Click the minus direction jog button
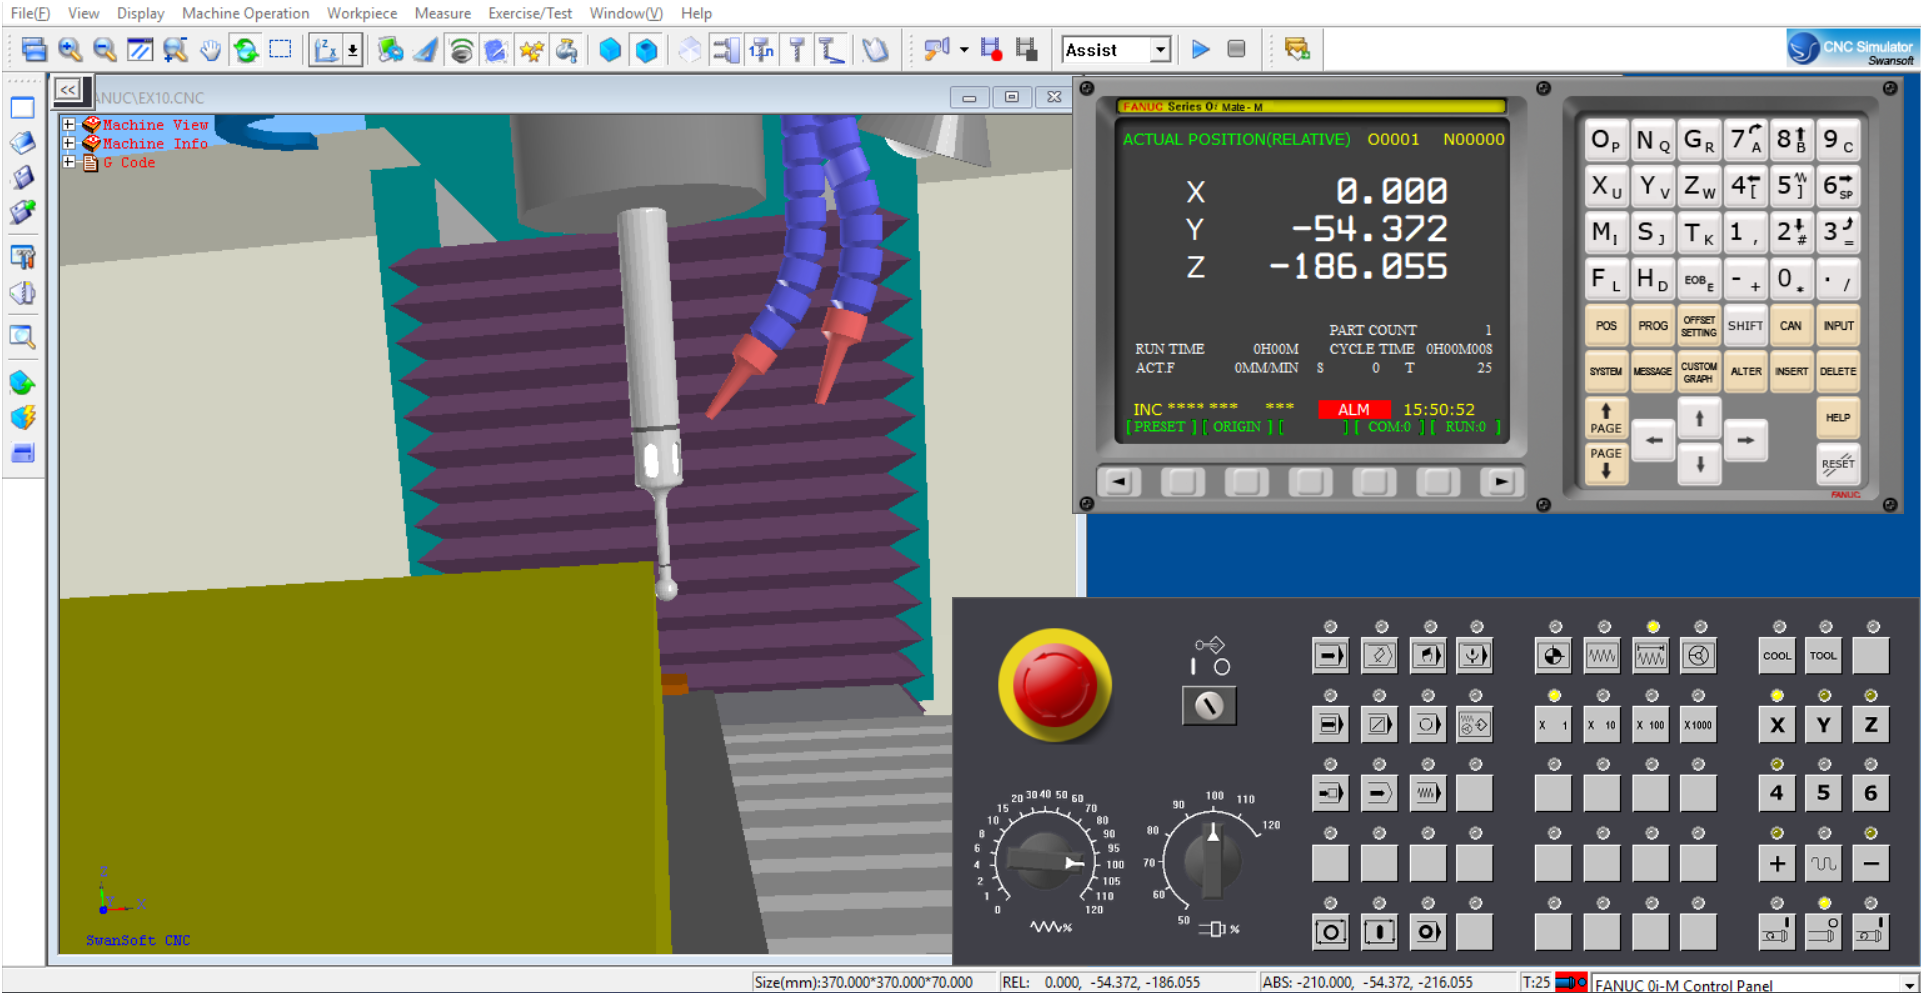This screenshot has width=1923, height=995. tap(1871, 863)
